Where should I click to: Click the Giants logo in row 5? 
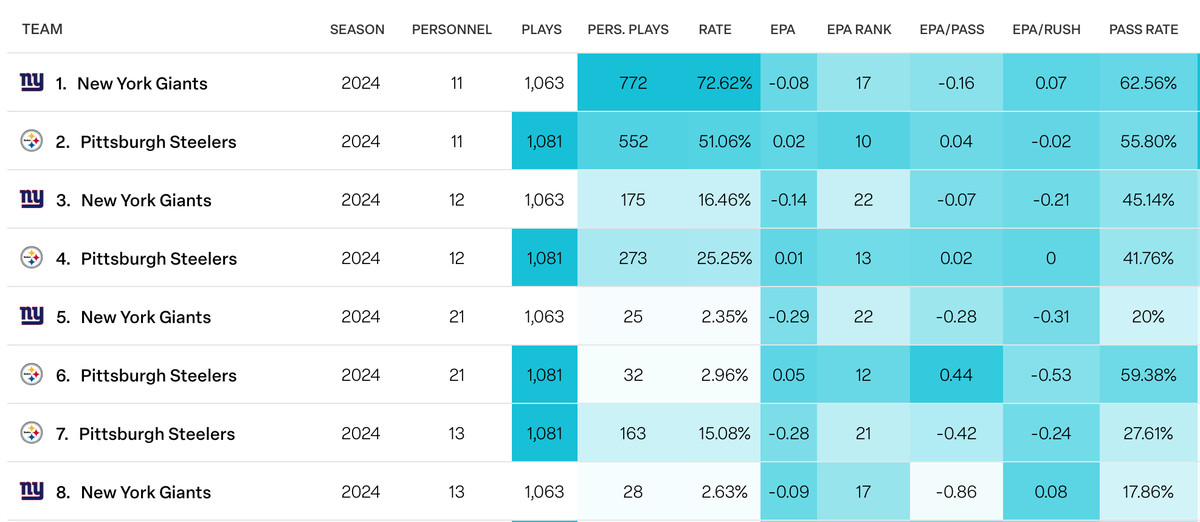(32, 317)
